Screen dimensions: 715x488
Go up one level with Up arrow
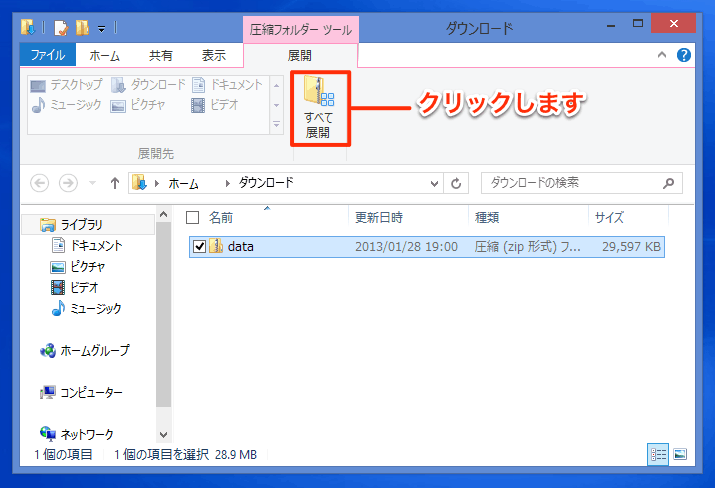click(x=114, y=183)
